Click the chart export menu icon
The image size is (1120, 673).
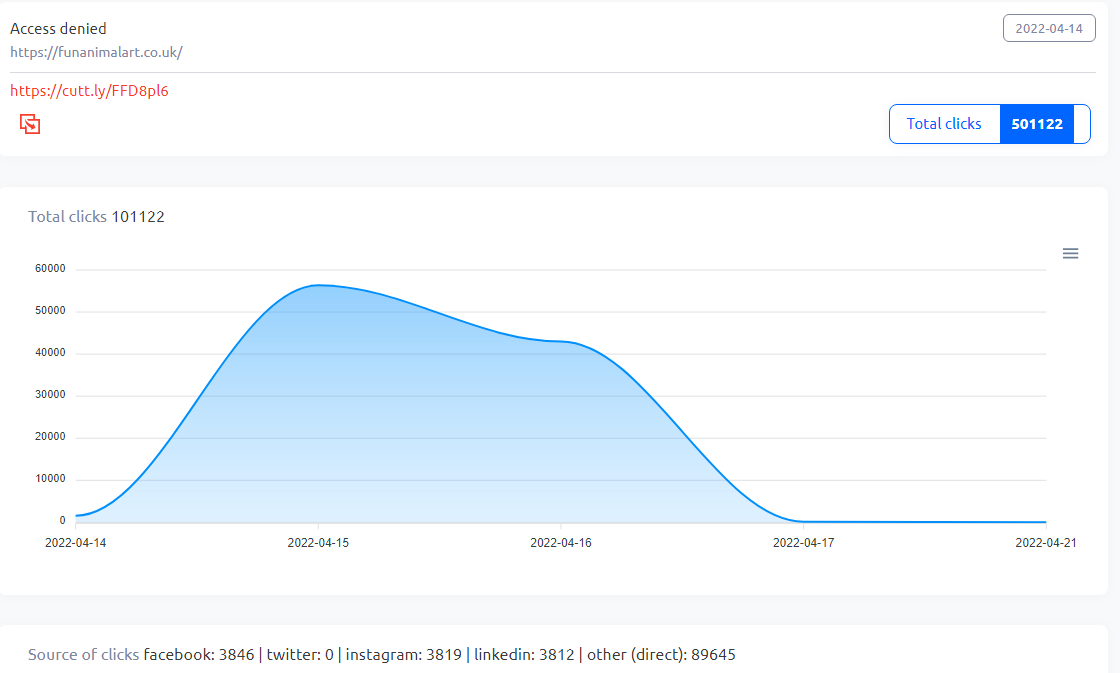click(x=1070, y=253)
